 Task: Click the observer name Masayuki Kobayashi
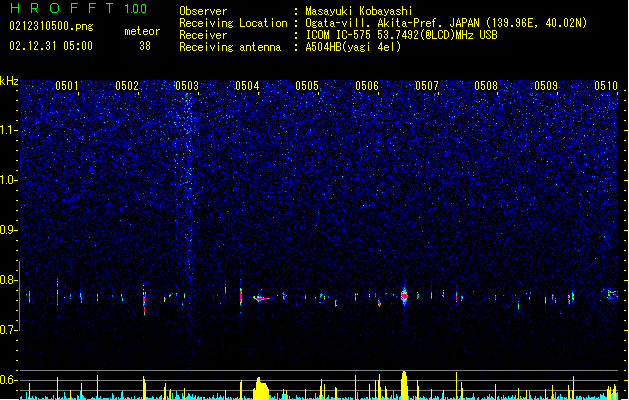(x=359, y=11)
